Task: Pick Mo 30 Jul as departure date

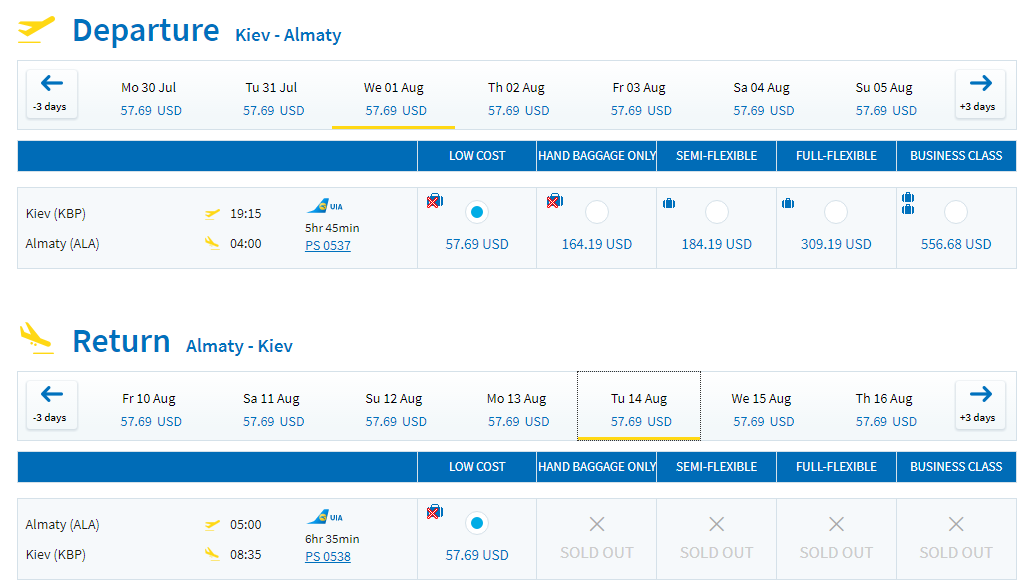Action: (149, 99)
